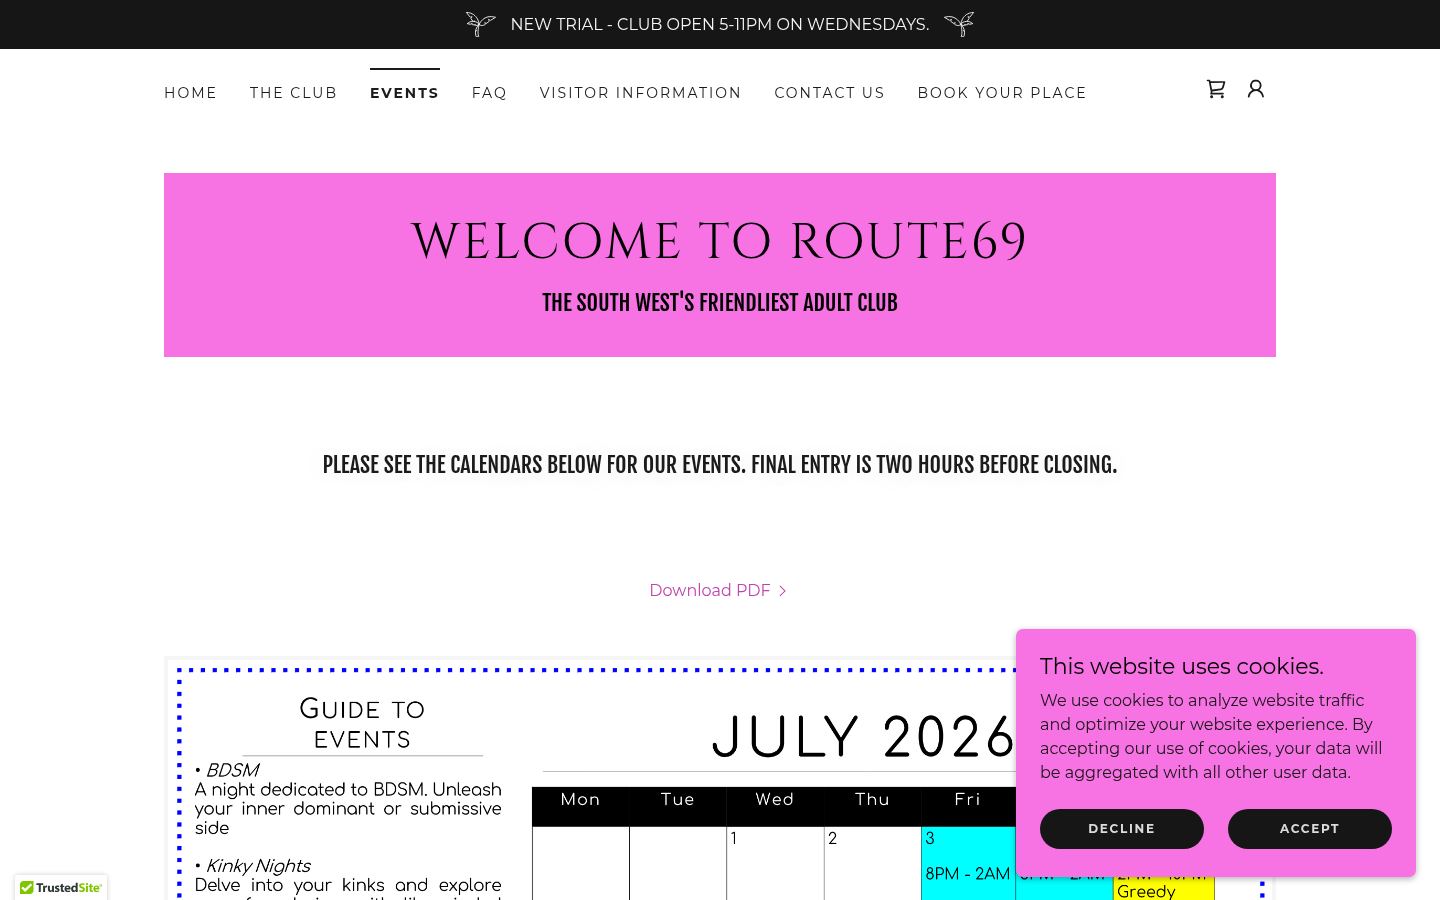Navigate to Visitor Information
This screenshot has height=900, width=1440.
640,93
